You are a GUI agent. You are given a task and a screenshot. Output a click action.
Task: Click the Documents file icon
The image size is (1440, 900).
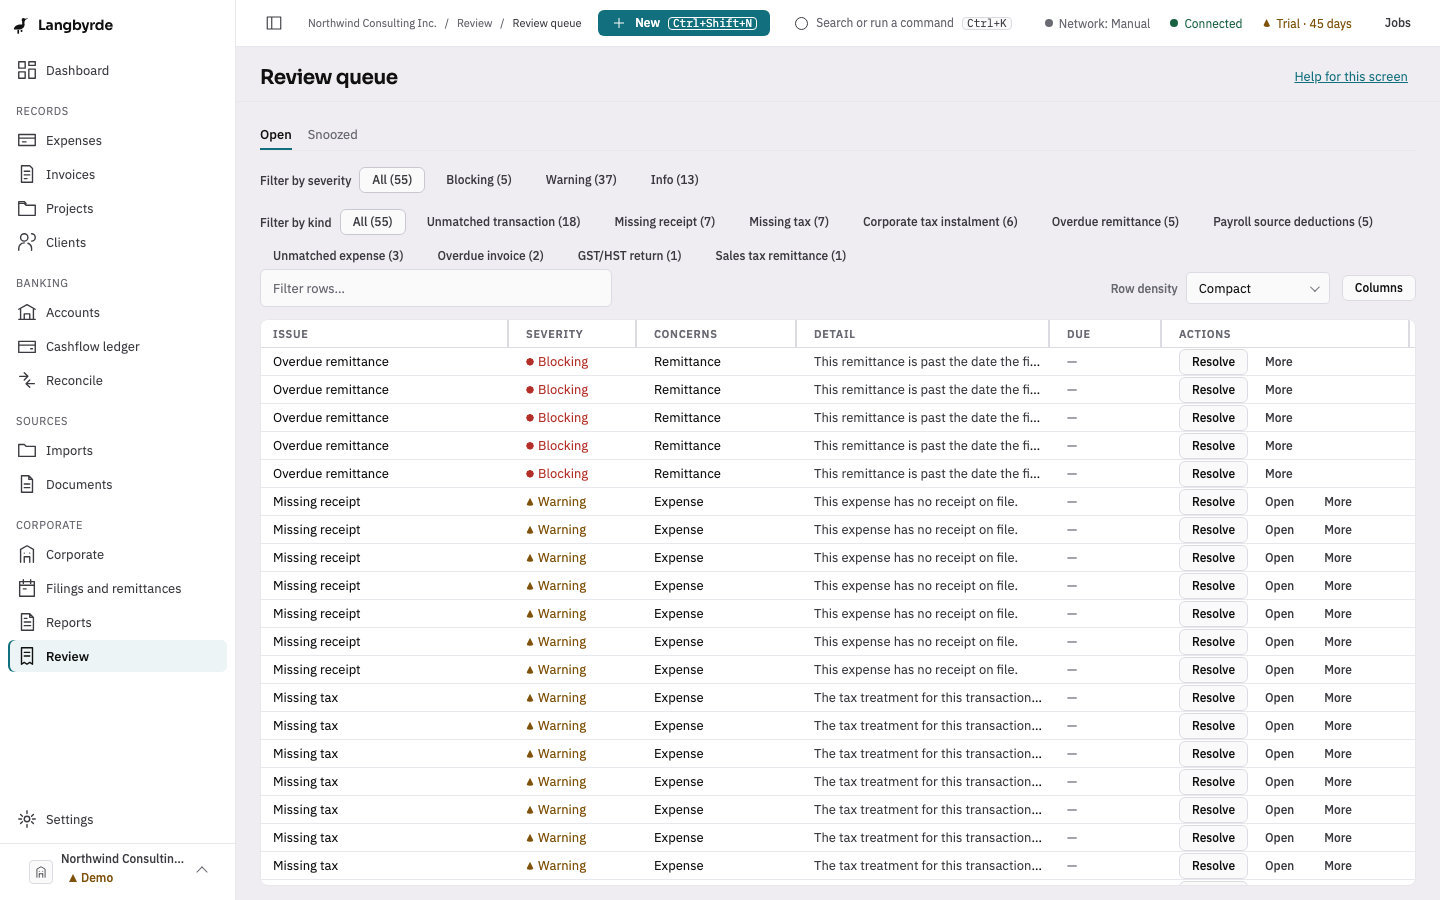click(x=27, y=484)
